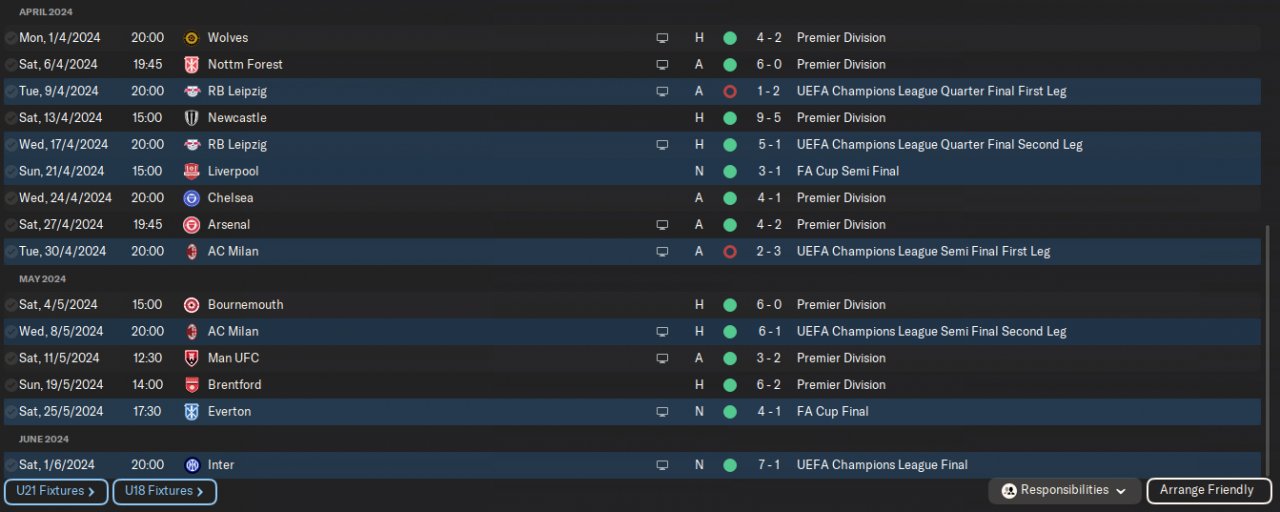Open the Responsibilities dropdown
This screenshot has height=512, width=1280.
(1065, 491)
